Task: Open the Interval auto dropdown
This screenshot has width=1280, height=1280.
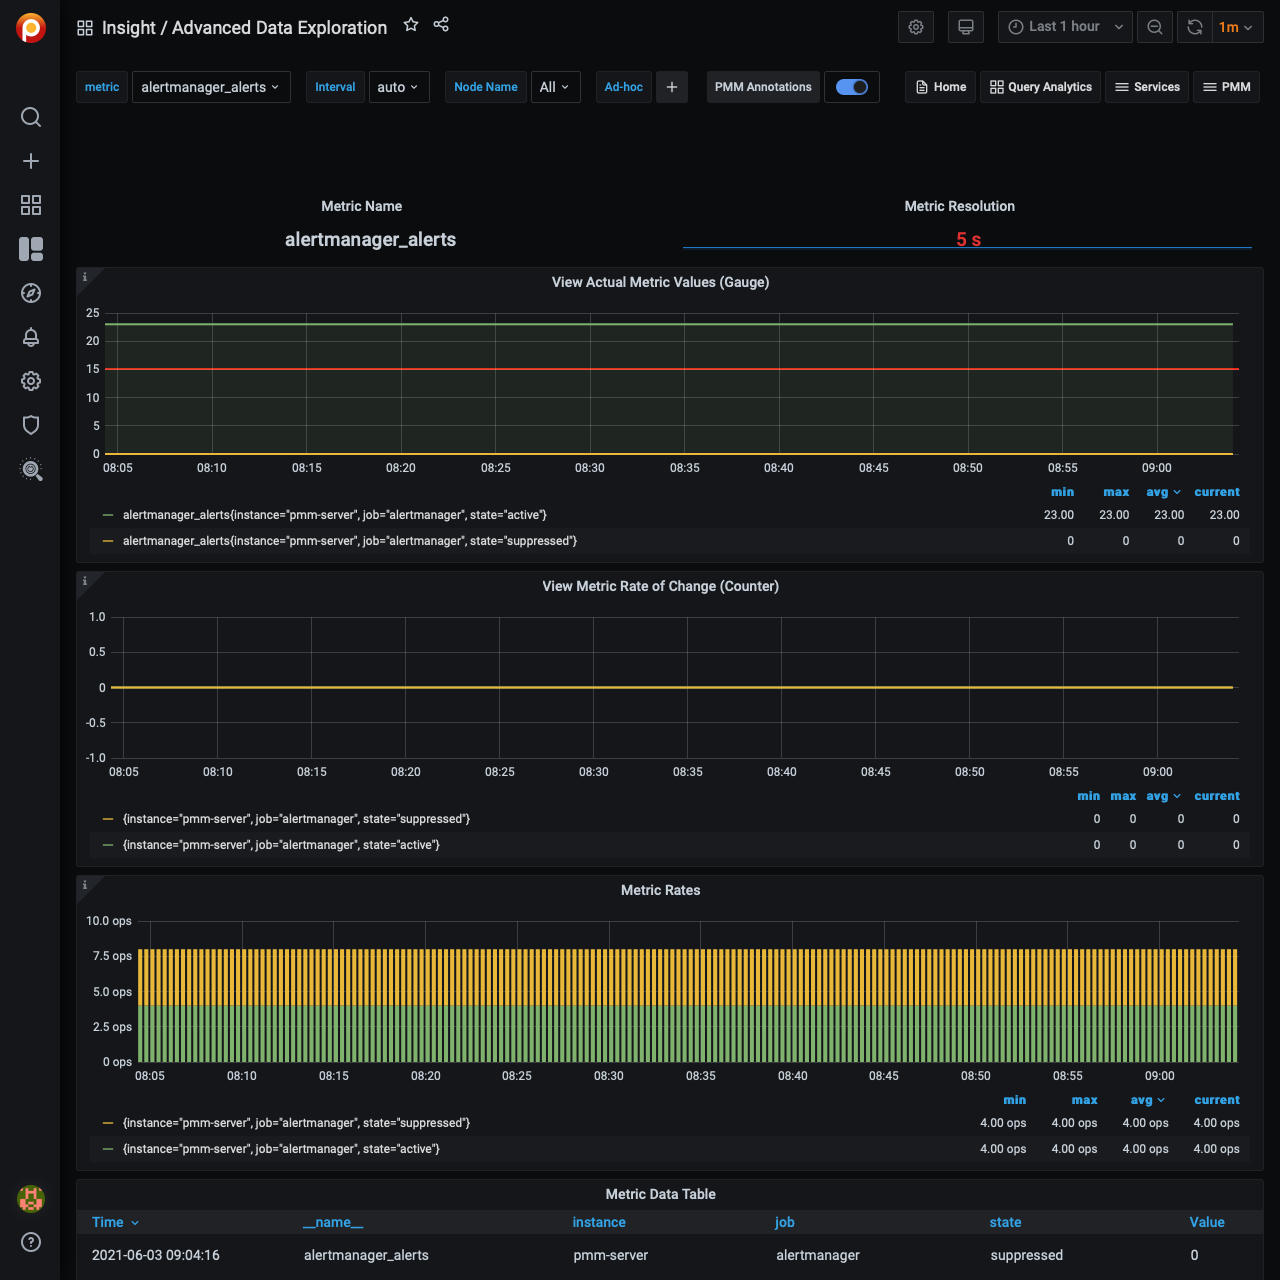Action: tap(398, 87)
